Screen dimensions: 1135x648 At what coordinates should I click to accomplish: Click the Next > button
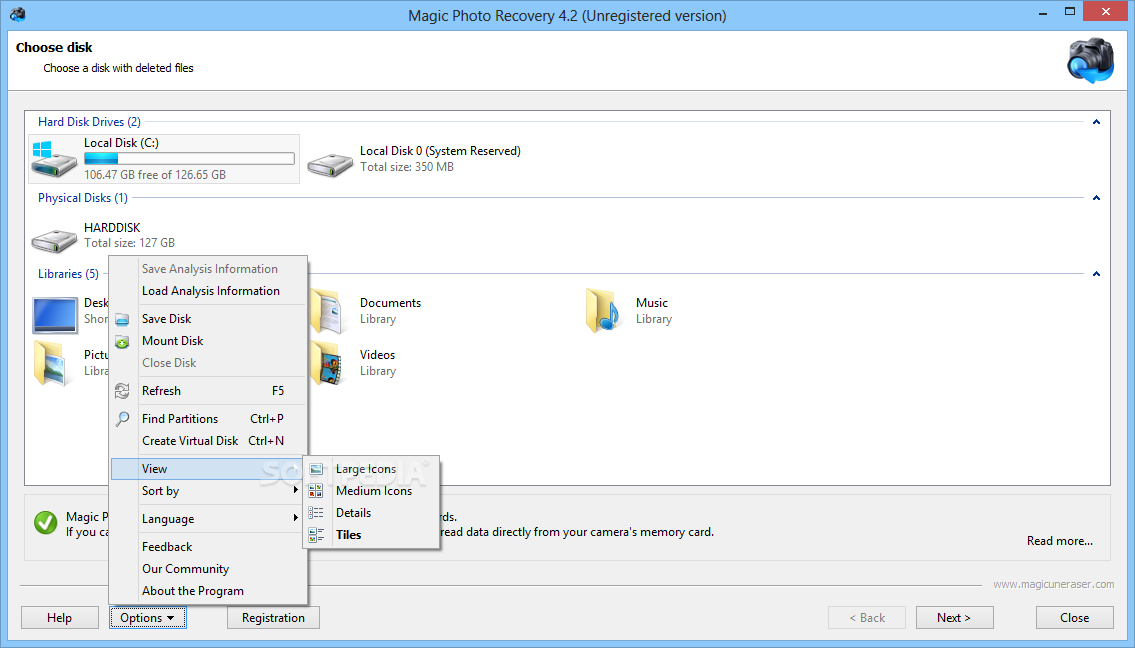tap(954, 618)
